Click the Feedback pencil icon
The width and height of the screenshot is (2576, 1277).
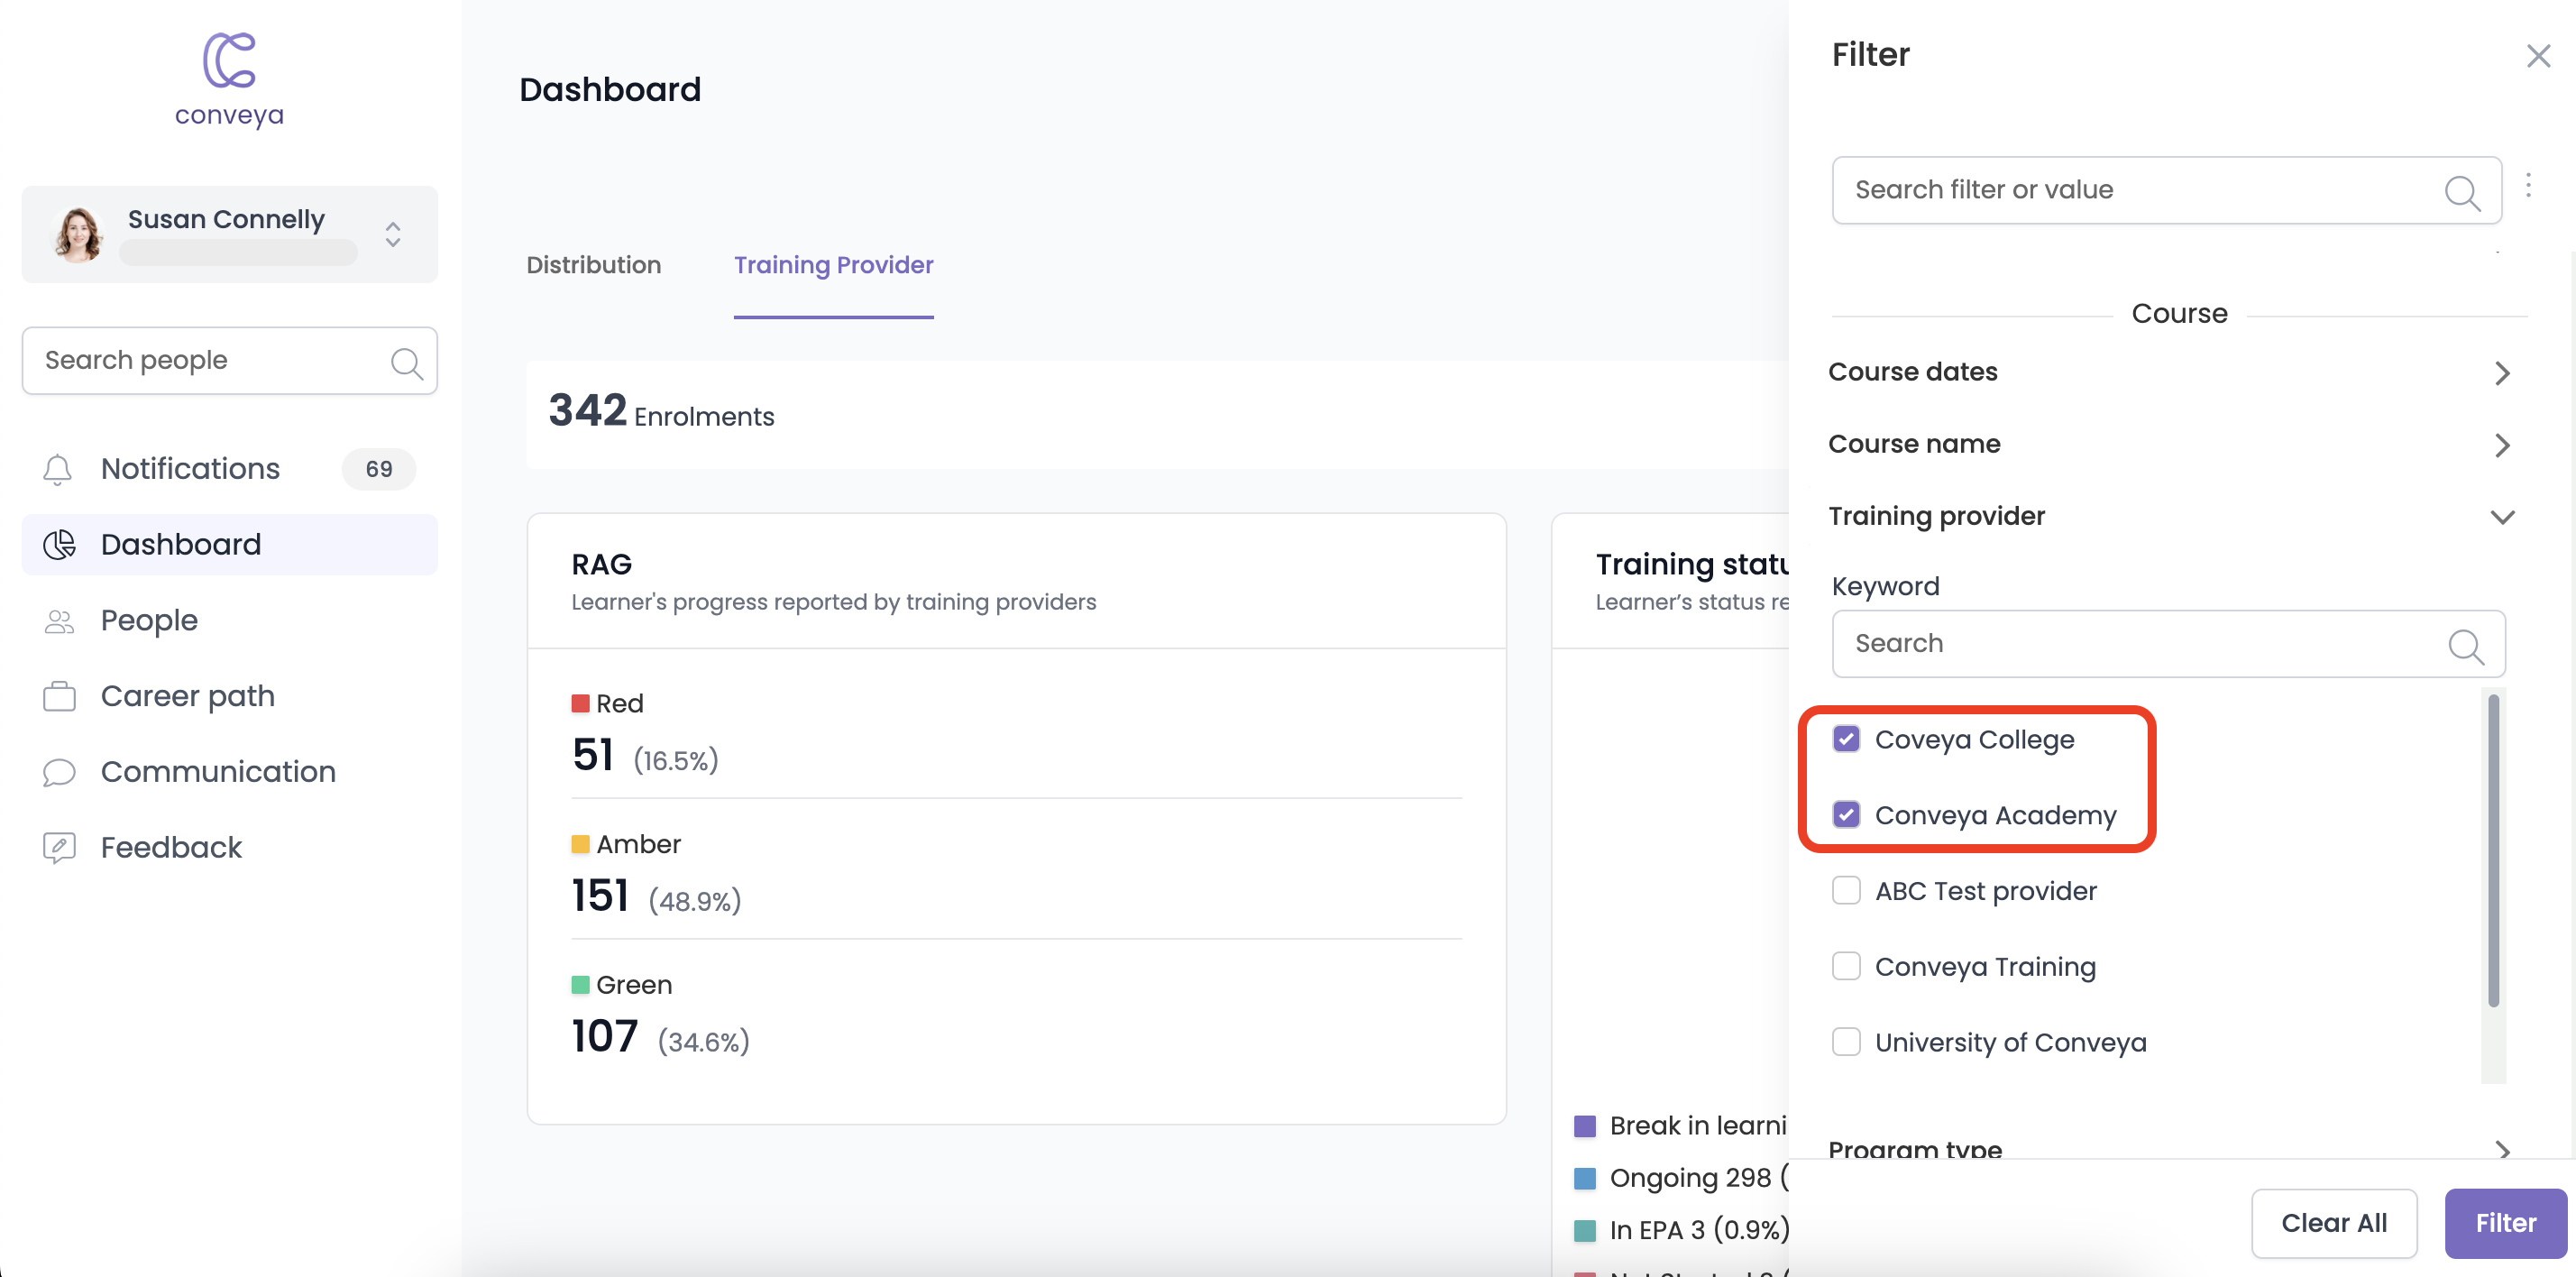coord(59,847)
